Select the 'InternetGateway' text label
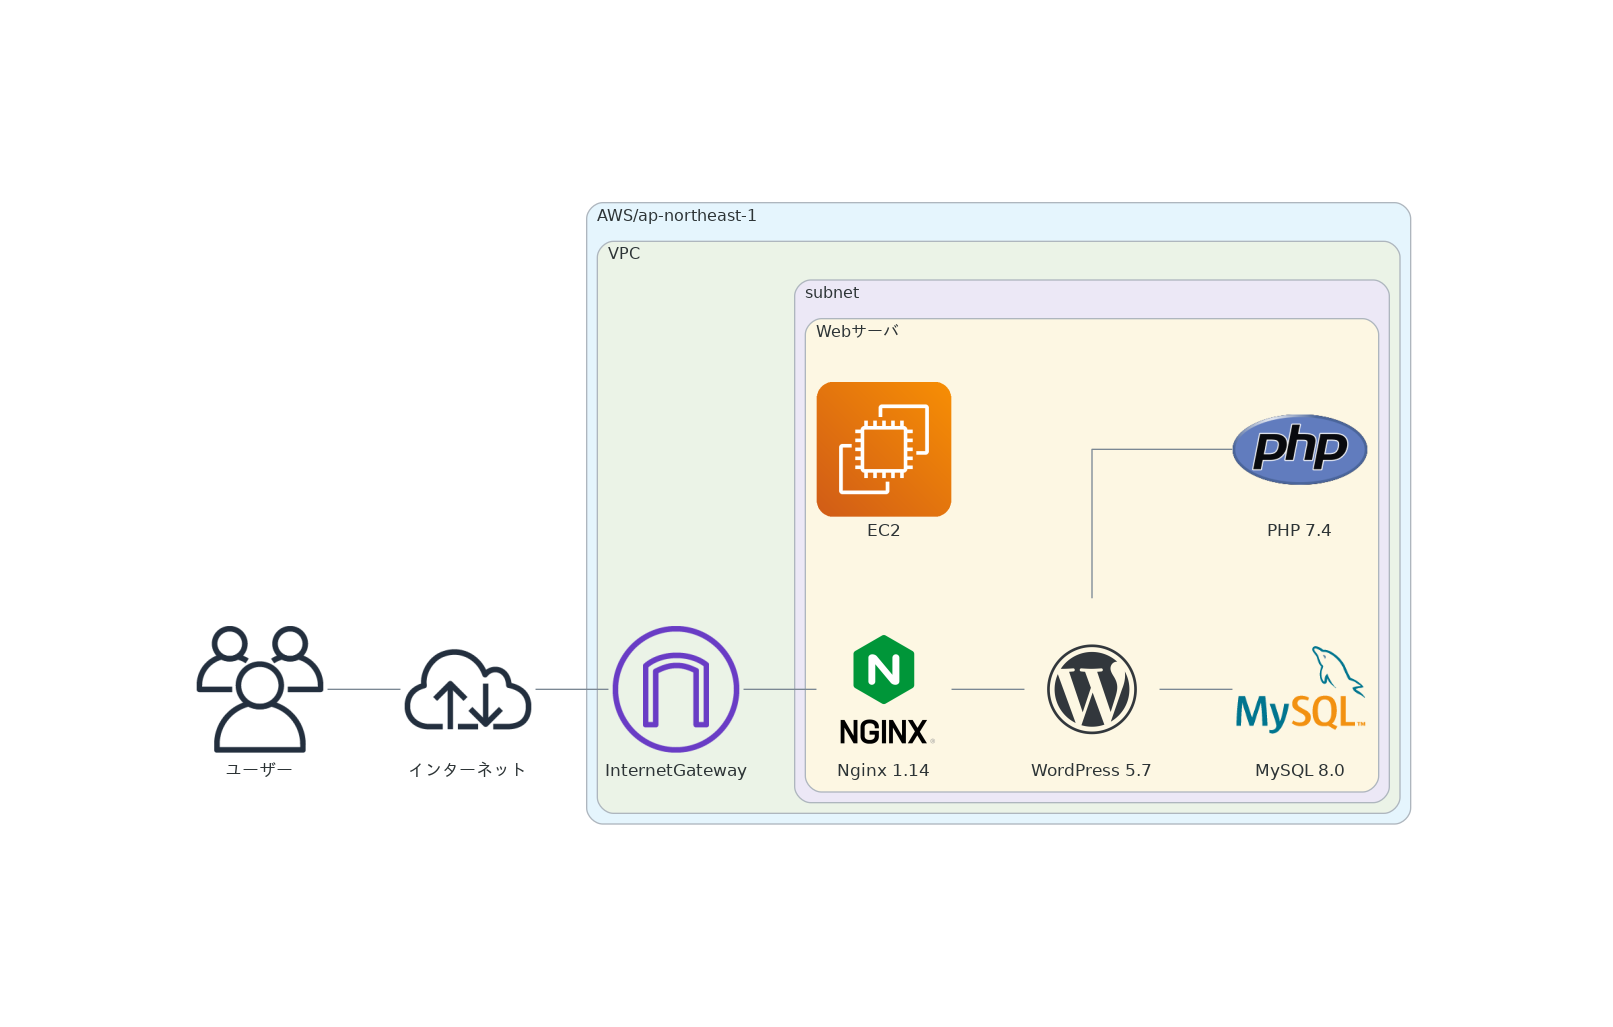This screenshot has height=1027, width=1613. pos(676,771)
